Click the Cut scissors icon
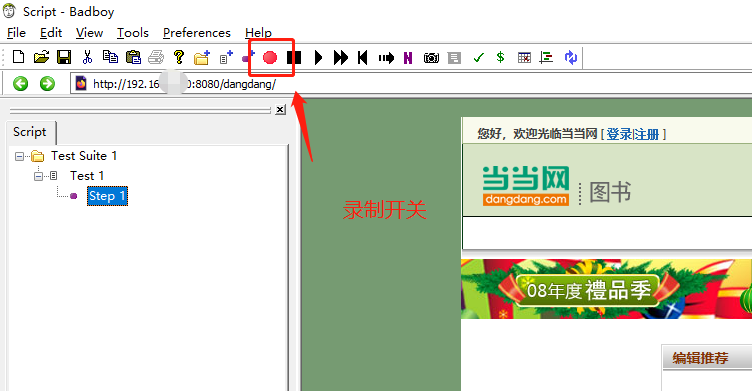Image resolution: width=752 pixels, height=391 pixels. click(87, 57)
